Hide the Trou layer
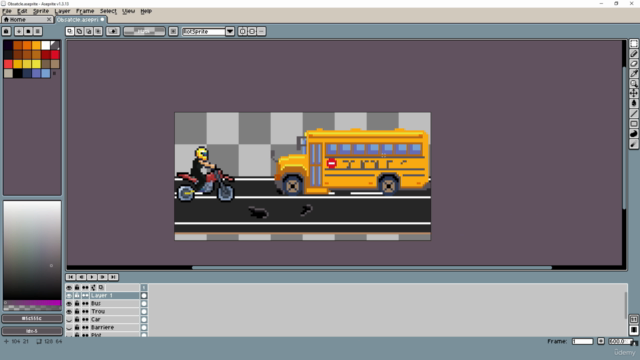This screenshot has width=640, height=360. pos(69,311)
